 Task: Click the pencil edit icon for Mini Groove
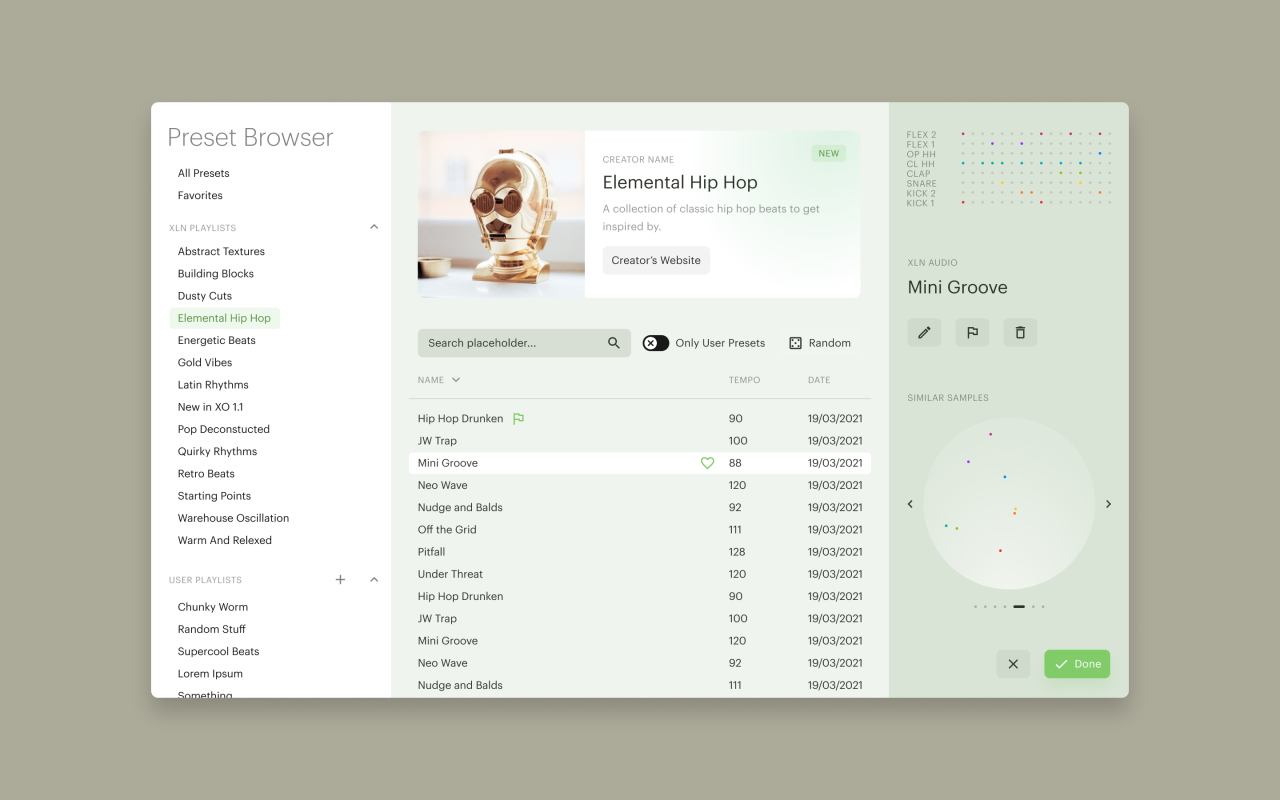pyautogui.click(x=924, y=332)
